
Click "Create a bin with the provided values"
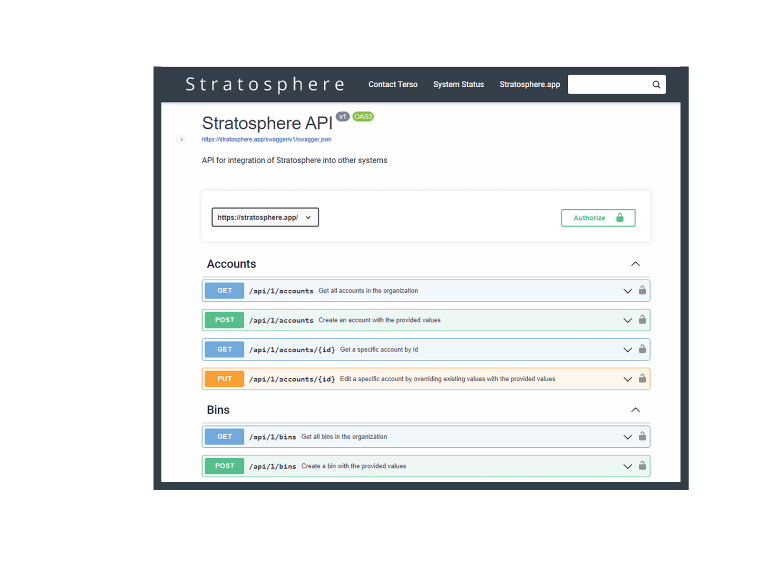point(354,466)
